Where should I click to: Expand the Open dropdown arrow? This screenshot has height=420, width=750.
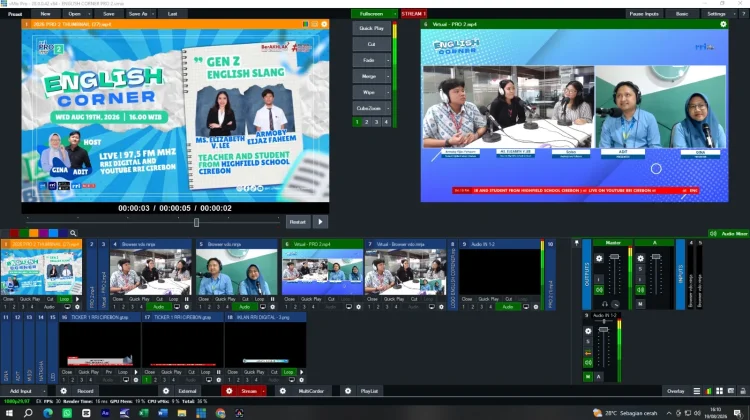(88, 14)
